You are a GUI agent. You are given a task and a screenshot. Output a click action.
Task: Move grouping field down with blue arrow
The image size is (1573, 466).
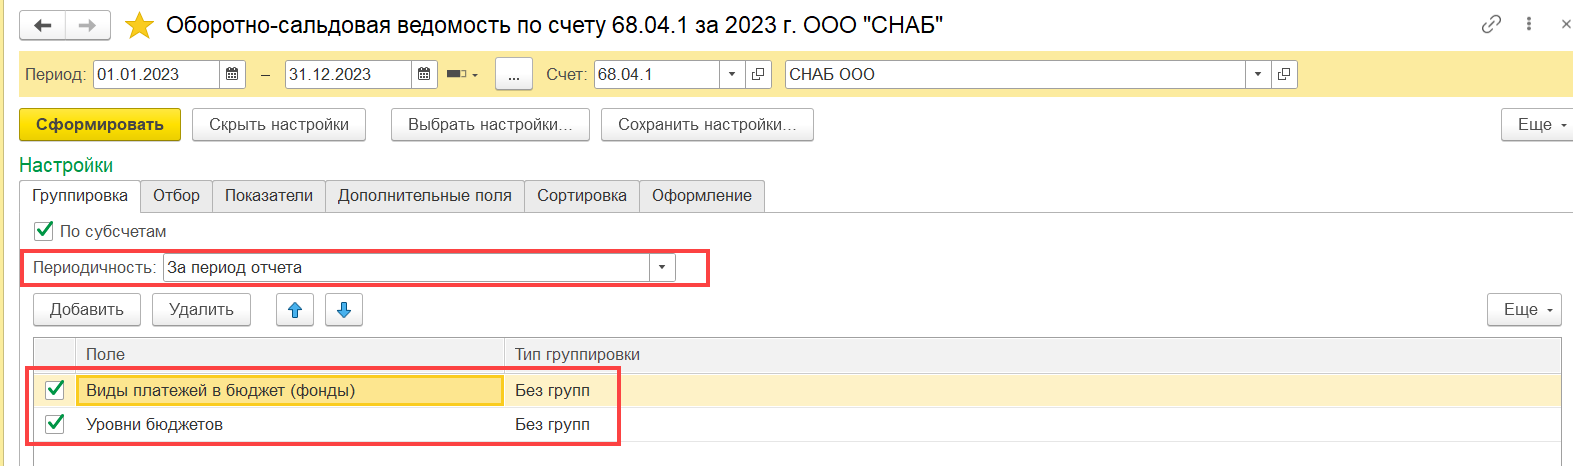click(344, 310)
